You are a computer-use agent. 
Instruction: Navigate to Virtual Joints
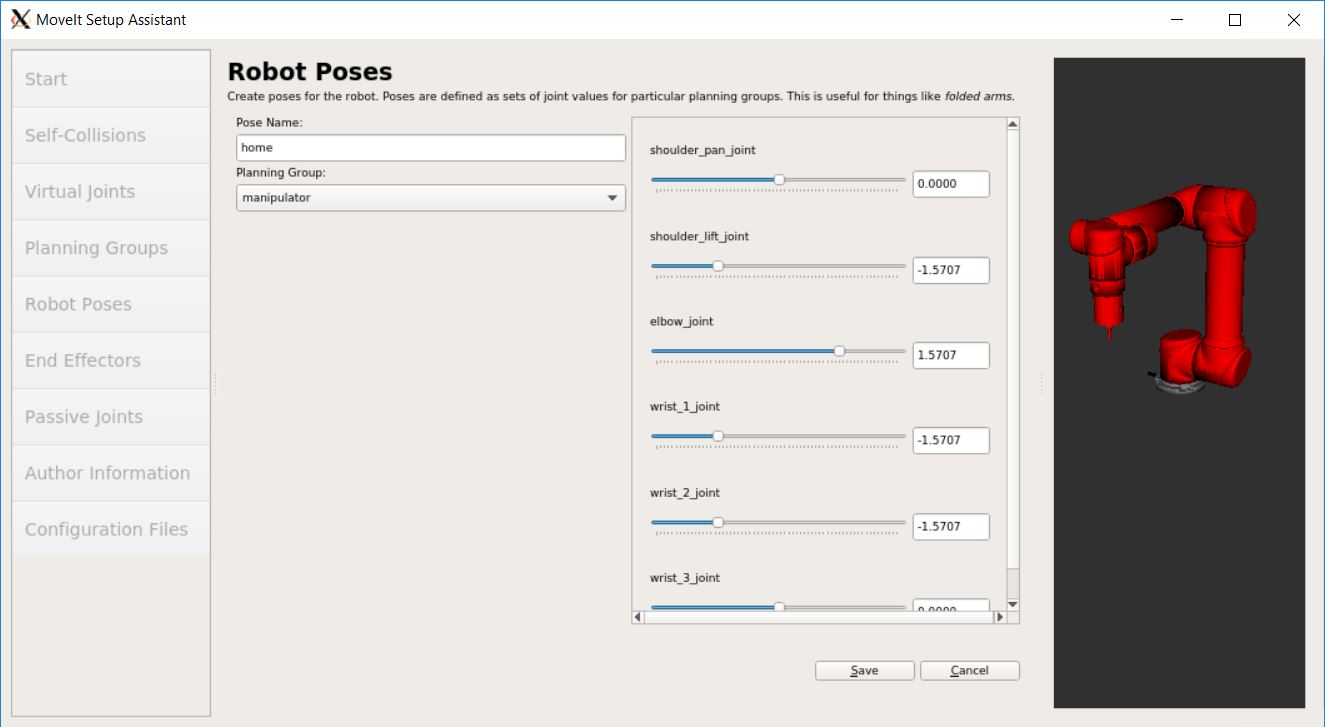pos(110,191)
